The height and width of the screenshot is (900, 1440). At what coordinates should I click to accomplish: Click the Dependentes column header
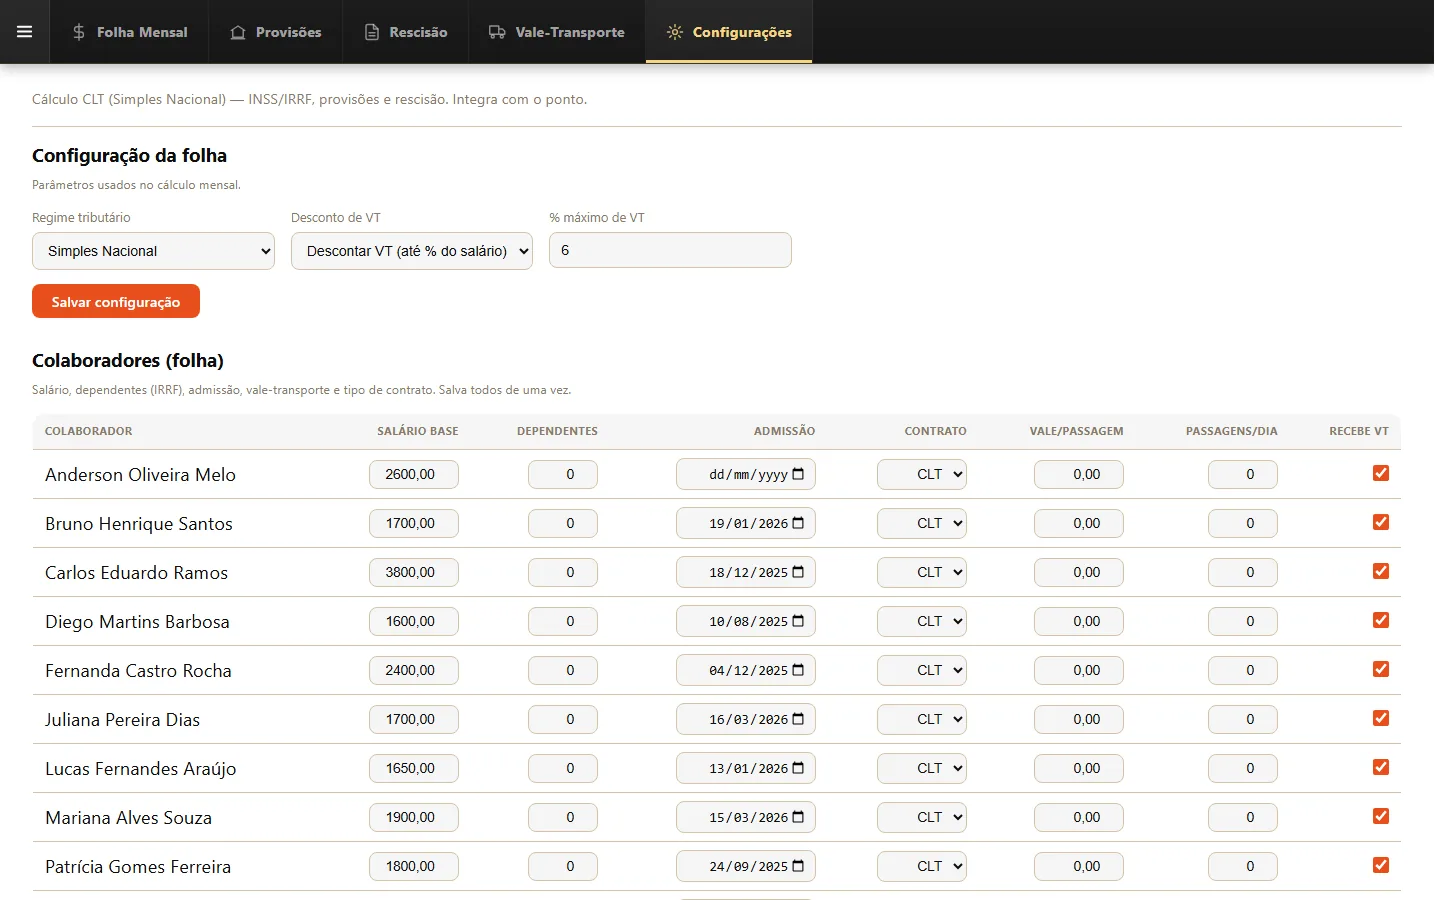click(x=557, y=431)
